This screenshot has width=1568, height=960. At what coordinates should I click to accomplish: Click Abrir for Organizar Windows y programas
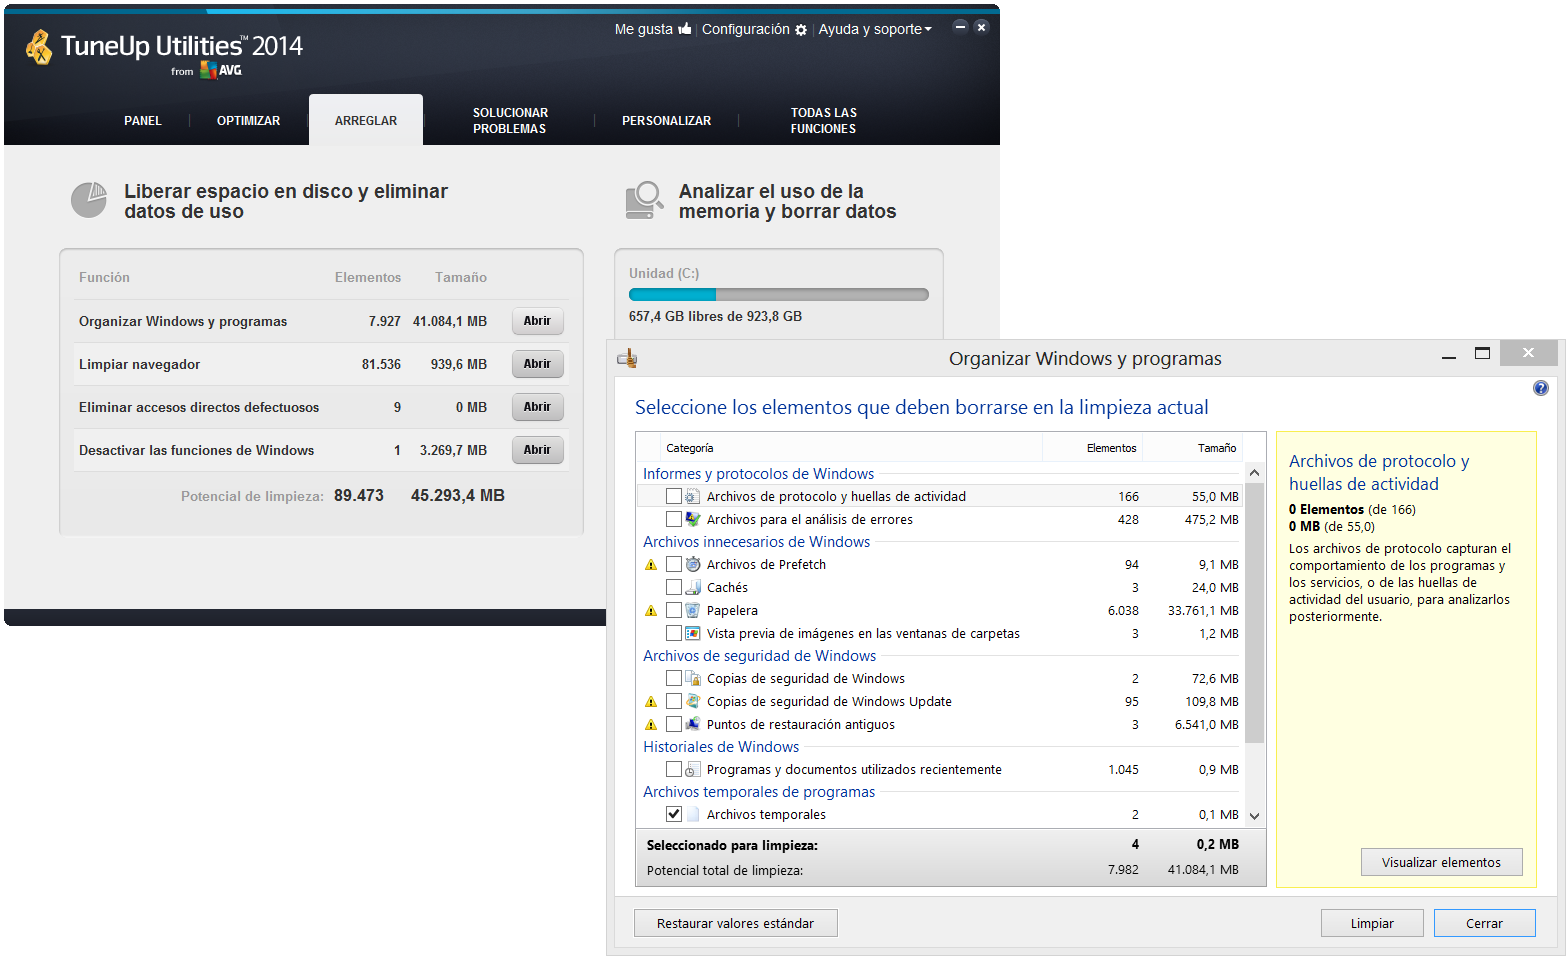[x=538, y=321]
